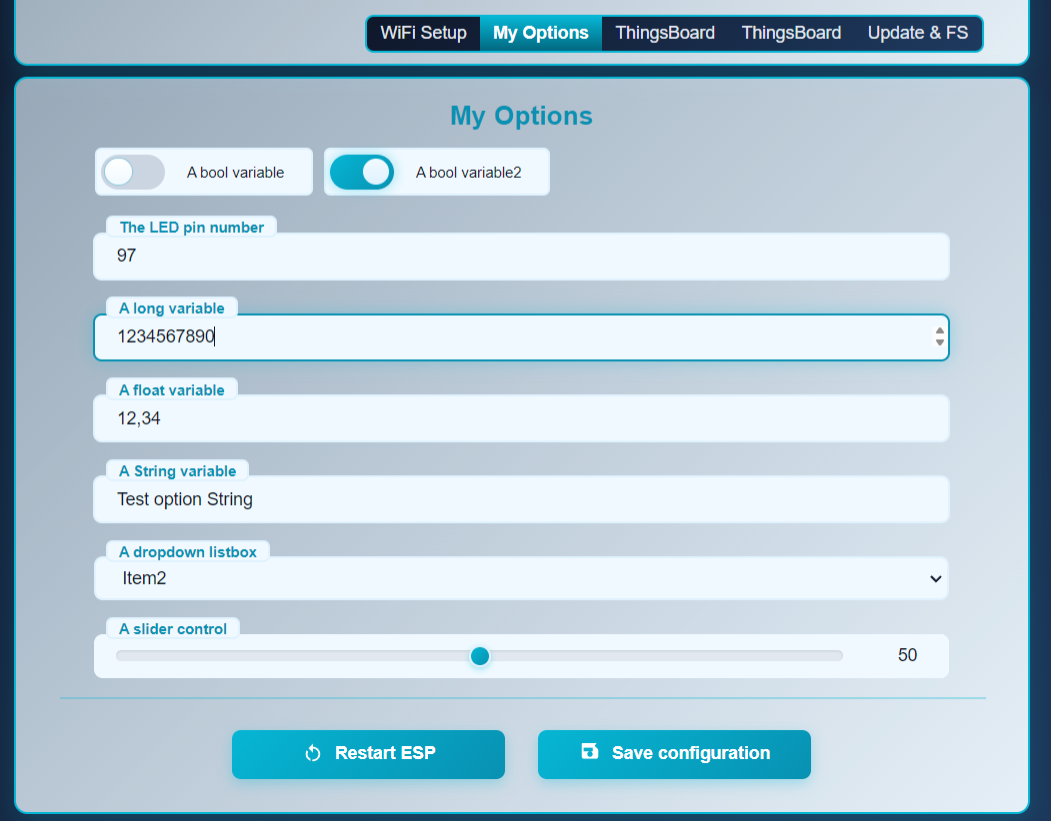This screenshot has width=1051, height=821.
Task: Click the float variable field with 12,34
Action: [521, 419]
